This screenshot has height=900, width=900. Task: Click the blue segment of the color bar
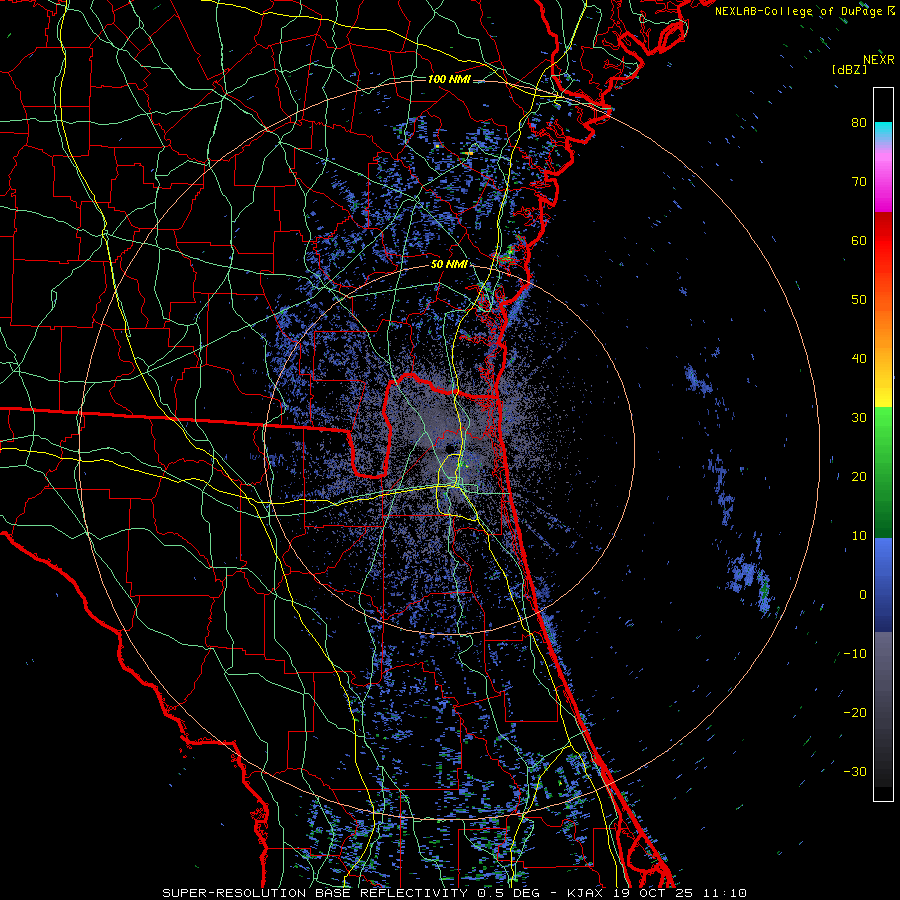883,584
